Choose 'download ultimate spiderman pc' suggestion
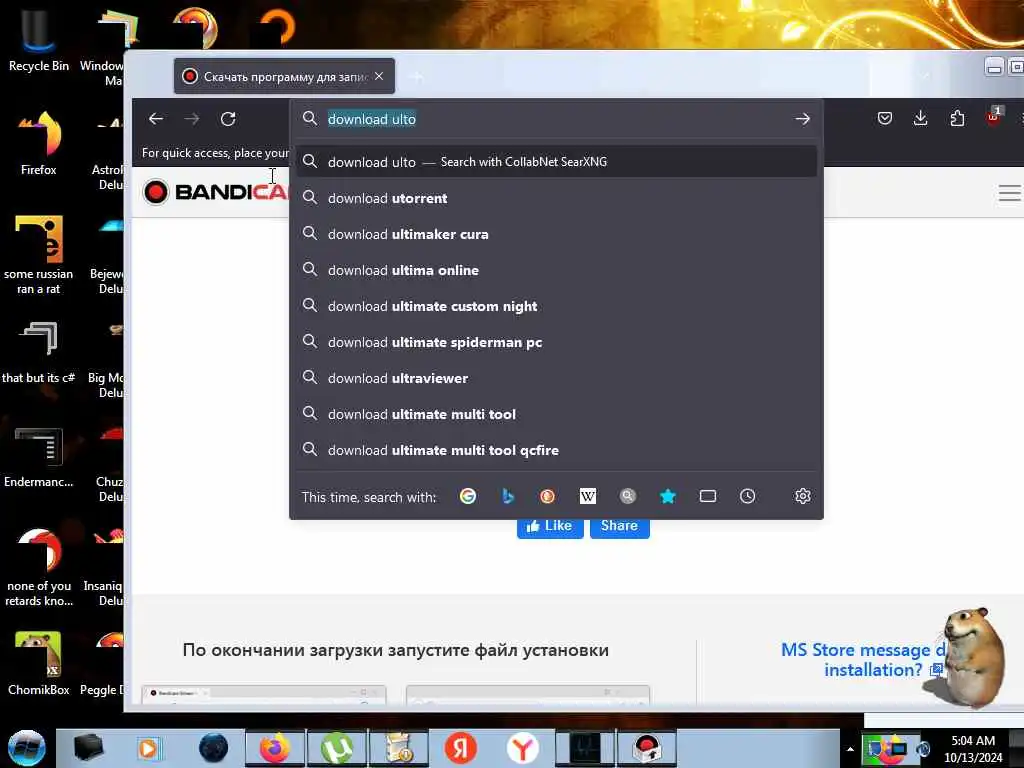The image size is (1024, 768). pos(556,342)
